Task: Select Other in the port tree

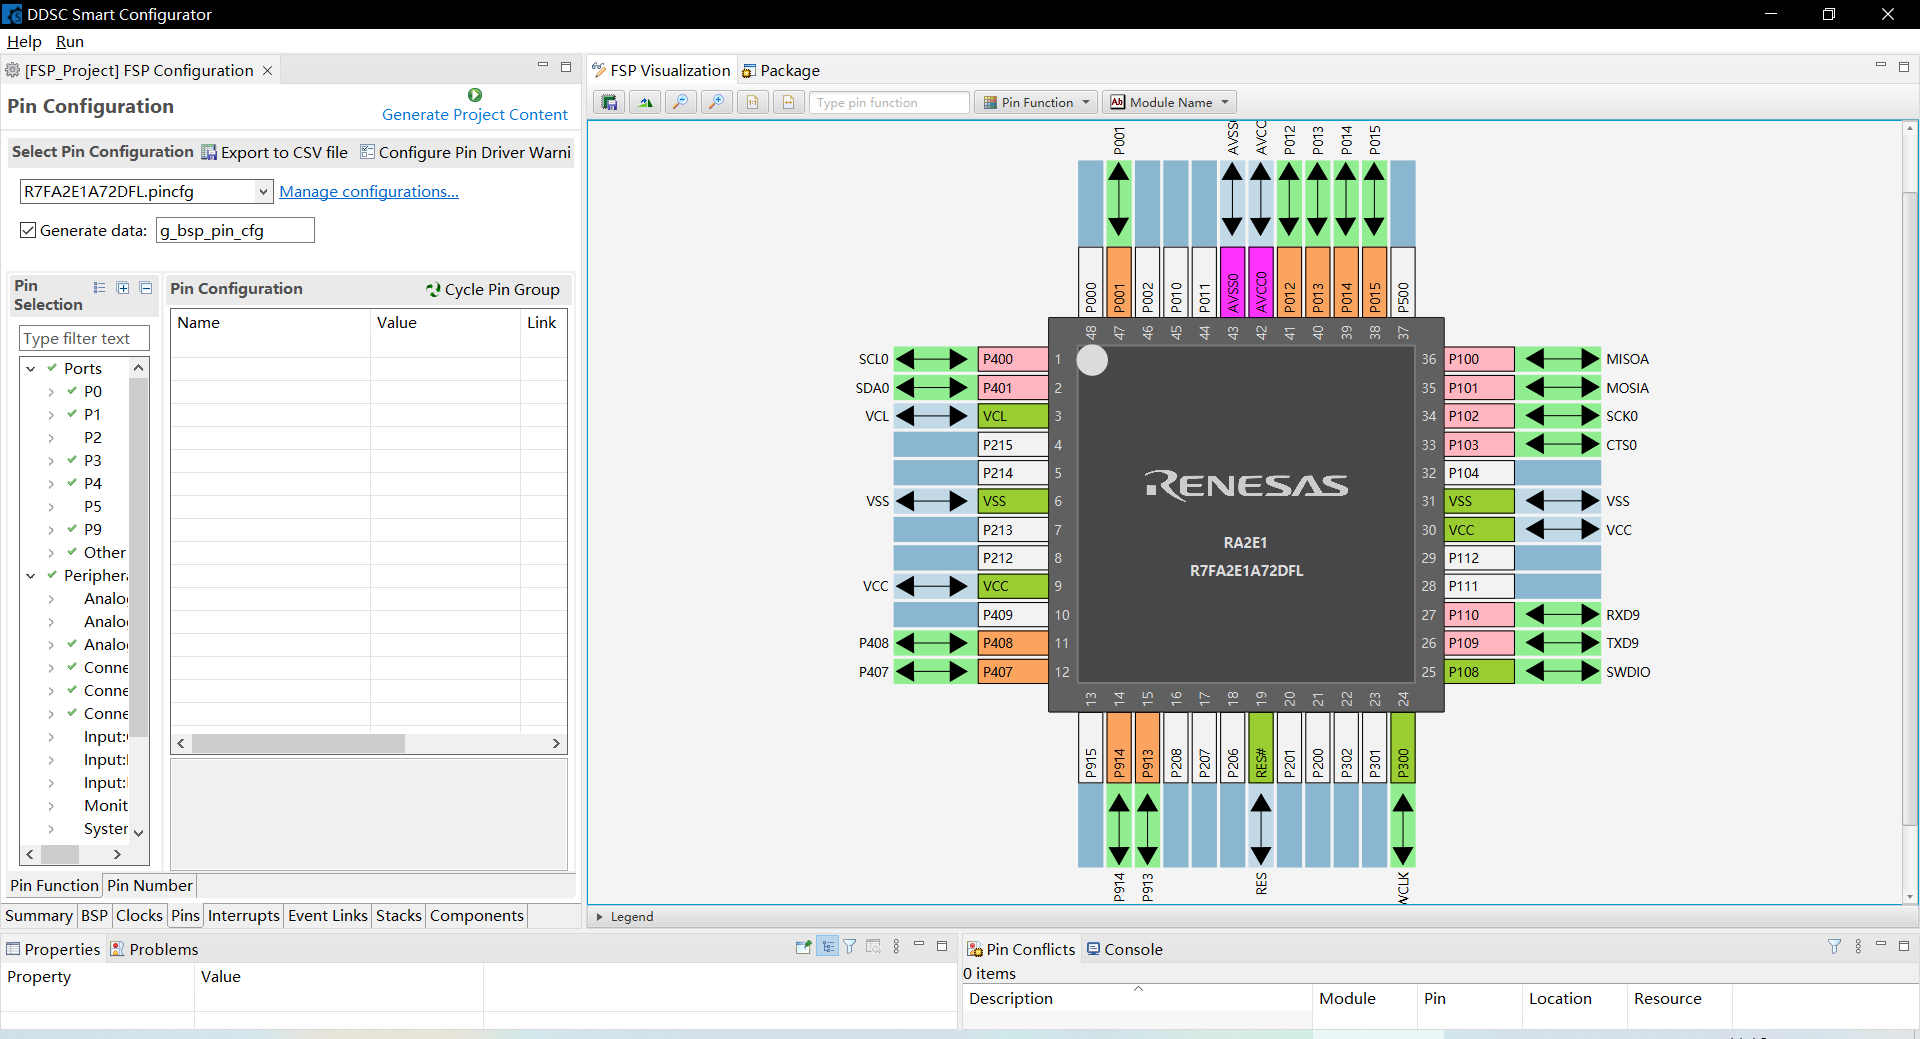Action: pyautogui.click(x=105, y=553)
